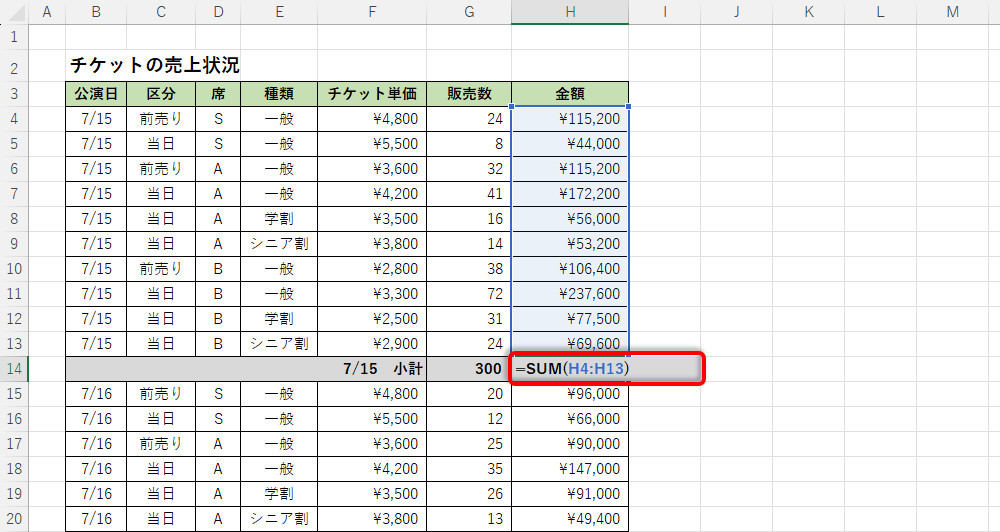Select cell with ¥53,200
Screen dimensions: 1000x532
pos(570,244)
